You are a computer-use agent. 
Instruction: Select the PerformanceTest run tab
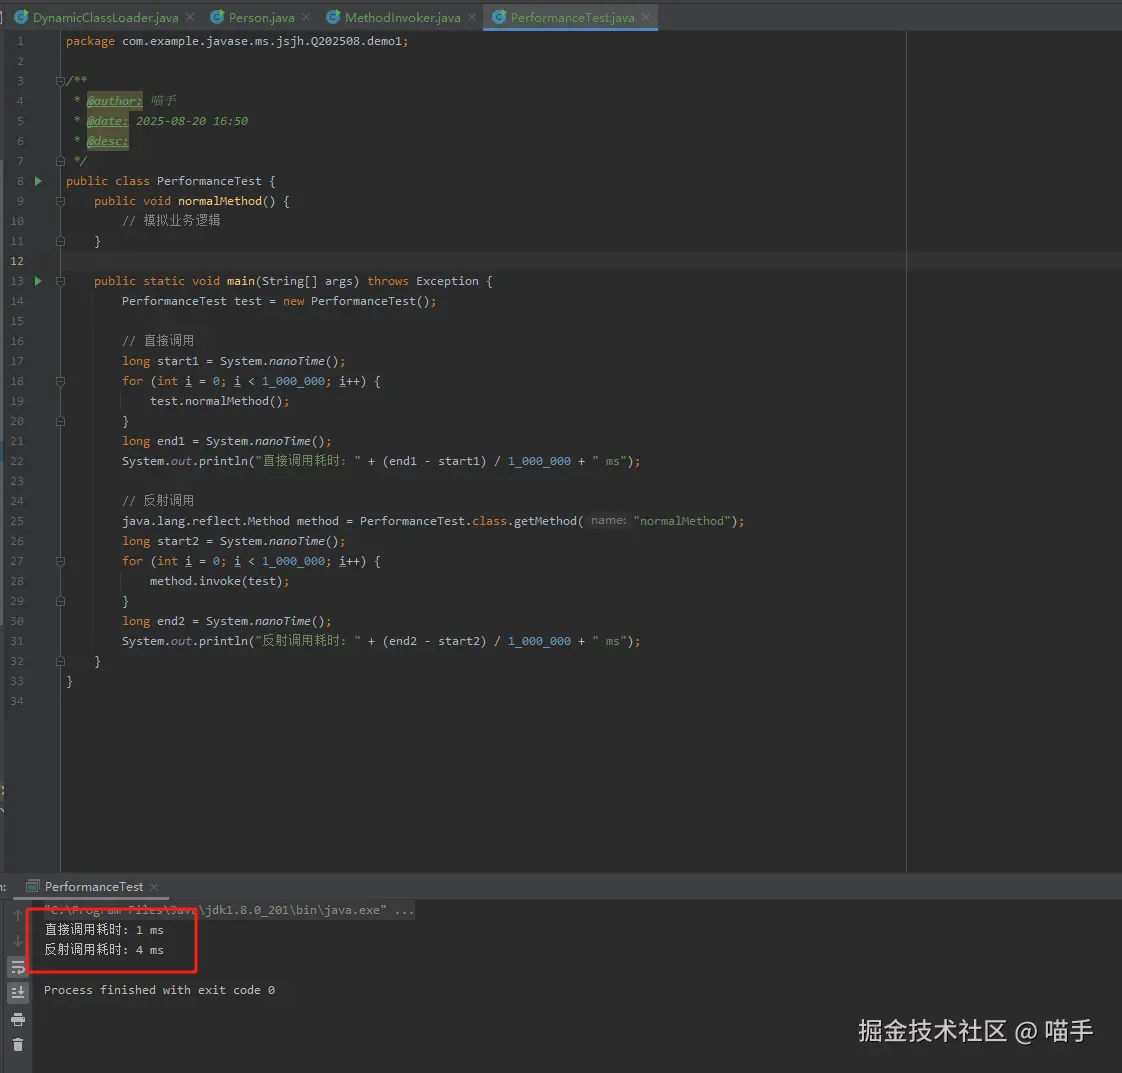tap(94, 886)
